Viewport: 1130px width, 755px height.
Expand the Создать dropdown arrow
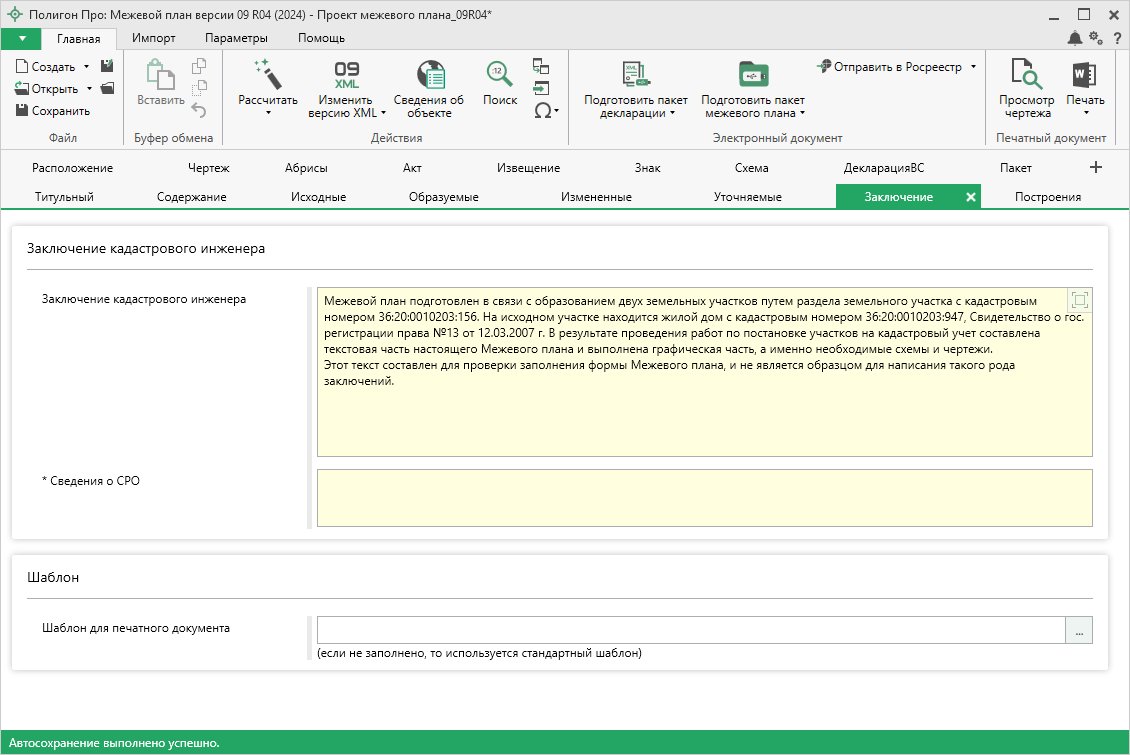click(87, 67)
